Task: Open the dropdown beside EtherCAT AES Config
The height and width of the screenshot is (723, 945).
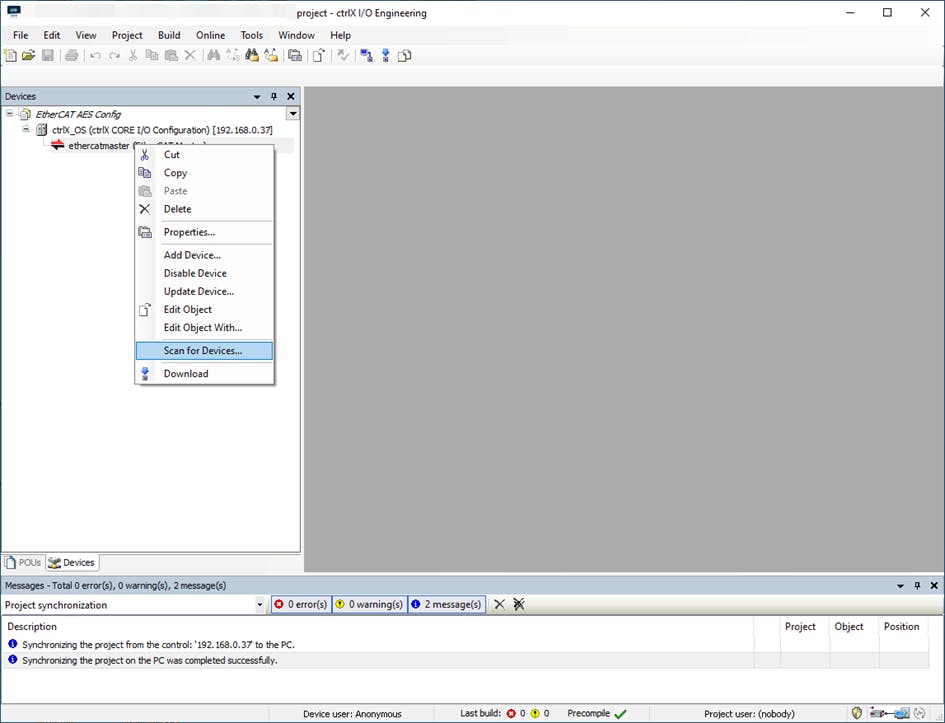Action: point(293,113)
